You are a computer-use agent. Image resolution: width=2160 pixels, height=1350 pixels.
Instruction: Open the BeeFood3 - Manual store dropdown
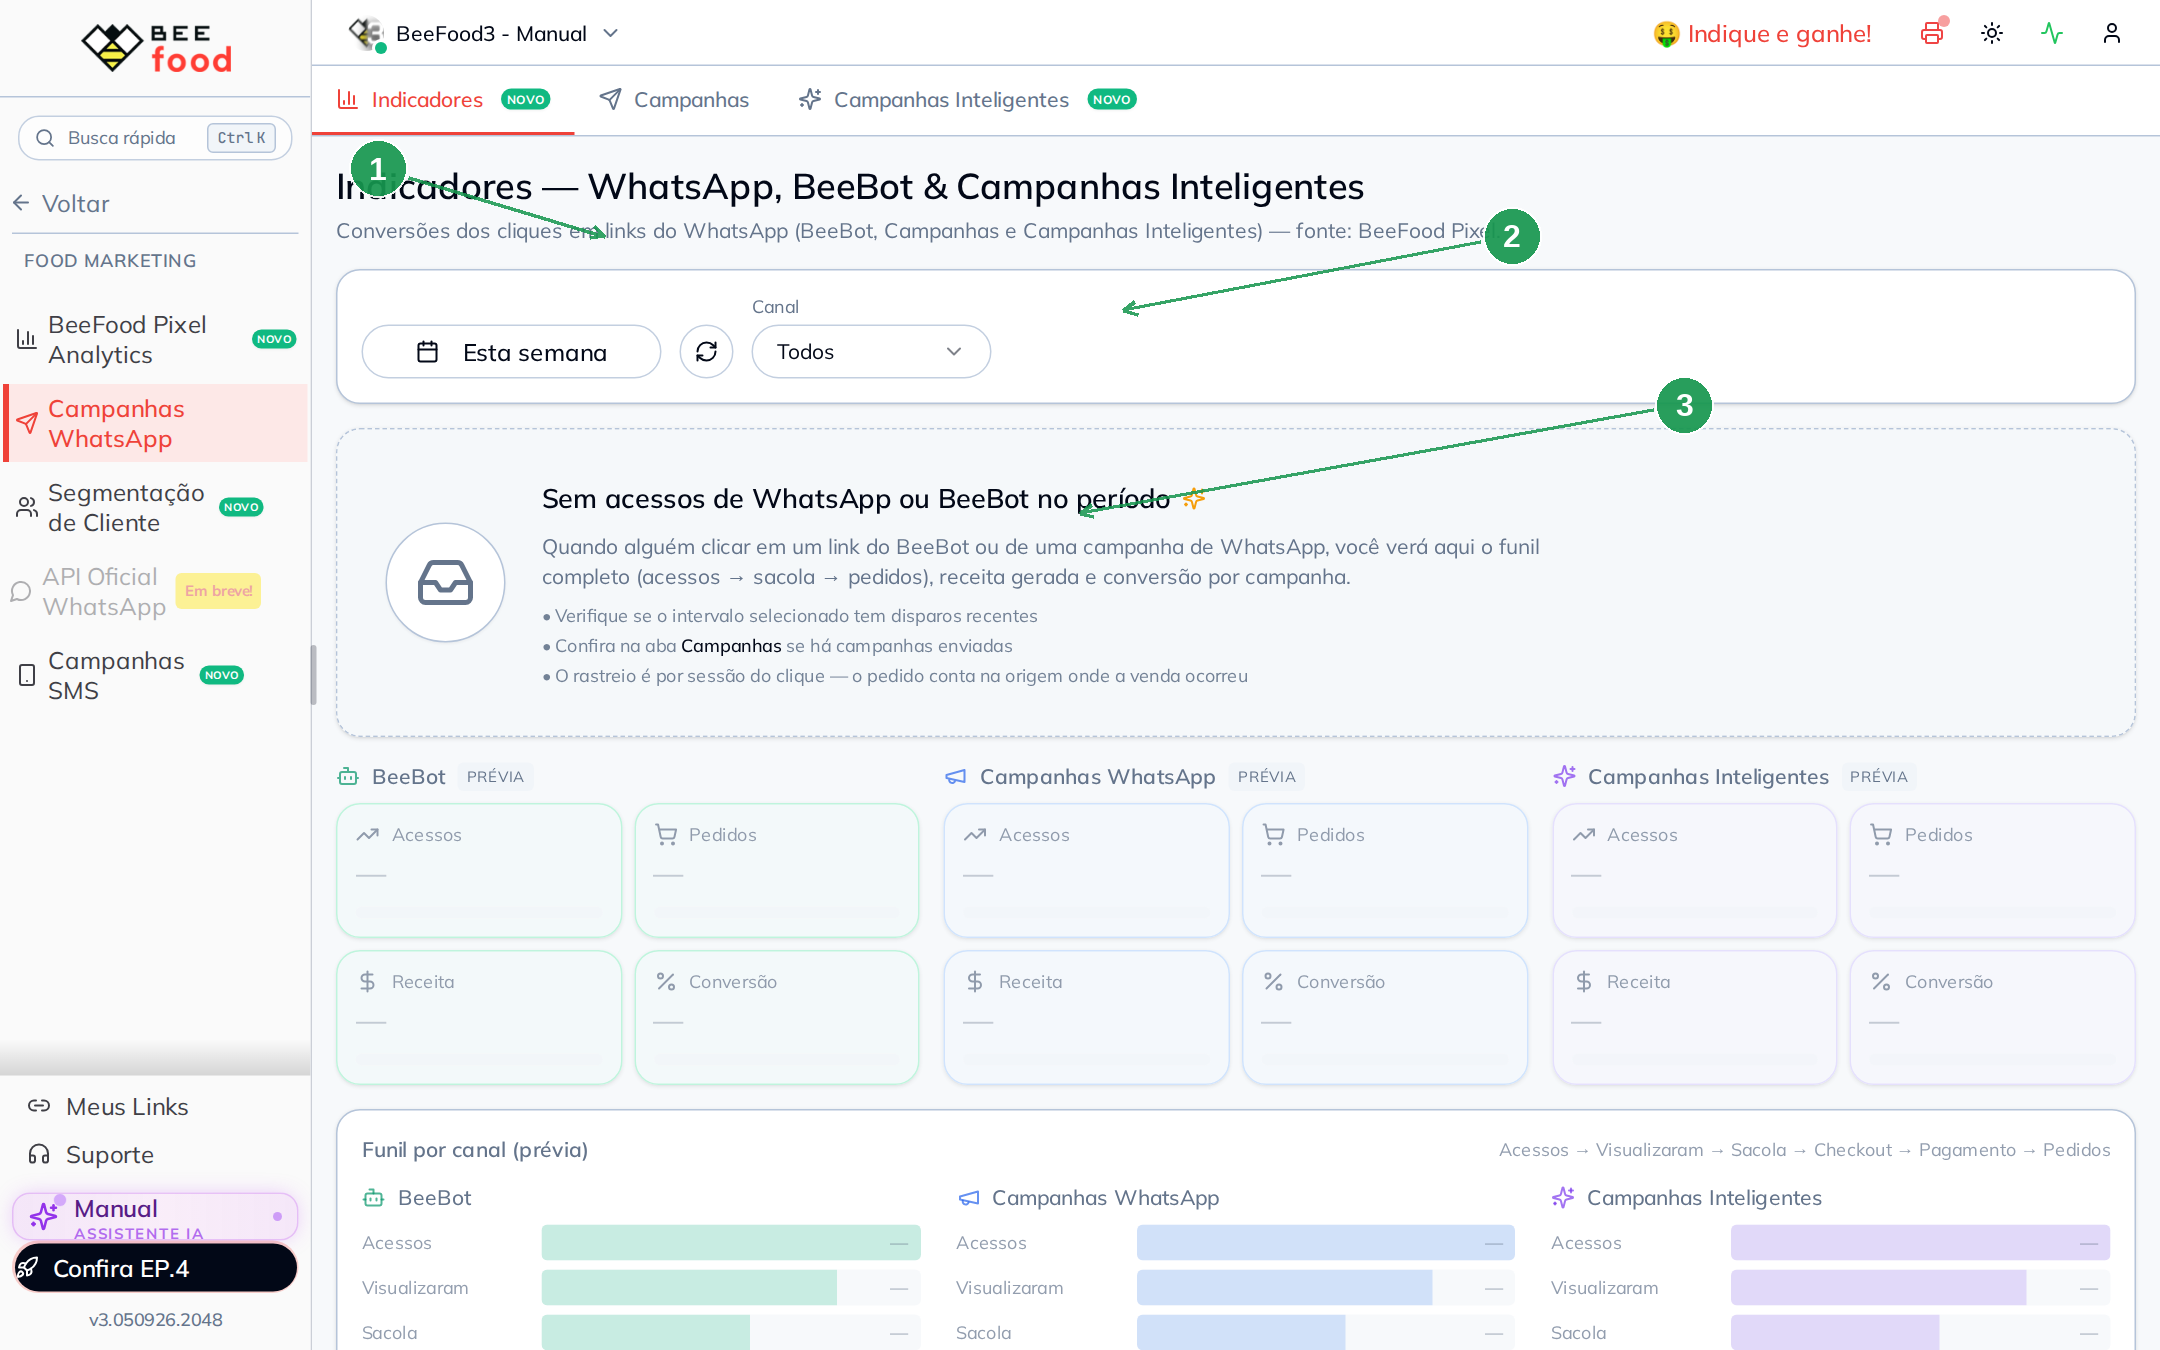coord(486,34)
